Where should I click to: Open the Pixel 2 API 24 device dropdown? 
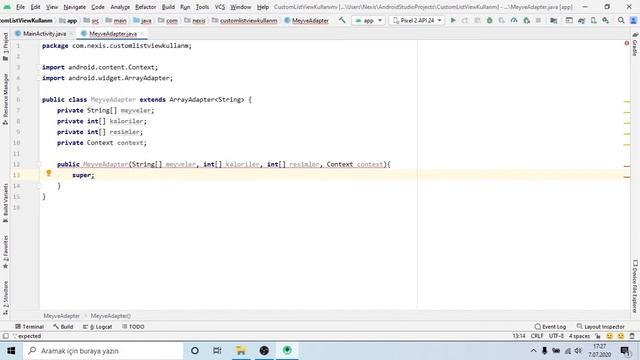click(416, 20)
